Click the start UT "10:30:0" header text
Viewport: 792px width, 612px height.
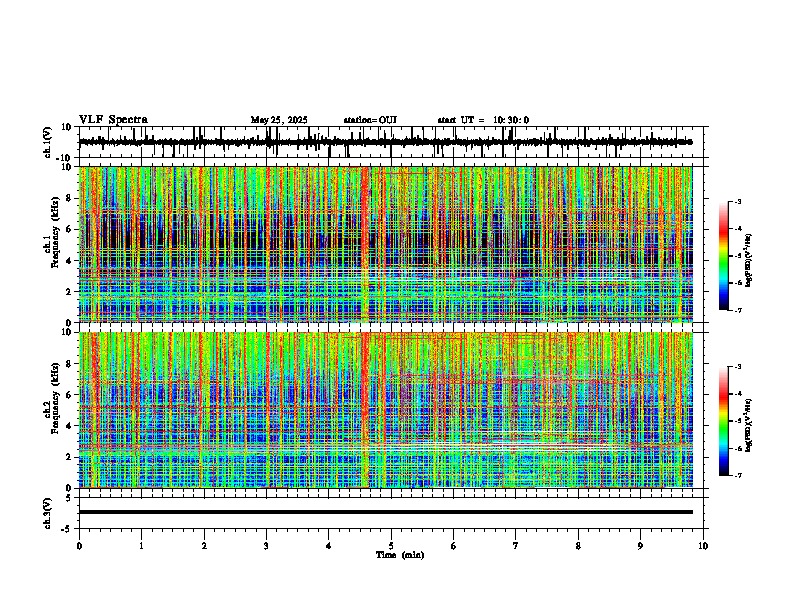(x=511, y=120)
